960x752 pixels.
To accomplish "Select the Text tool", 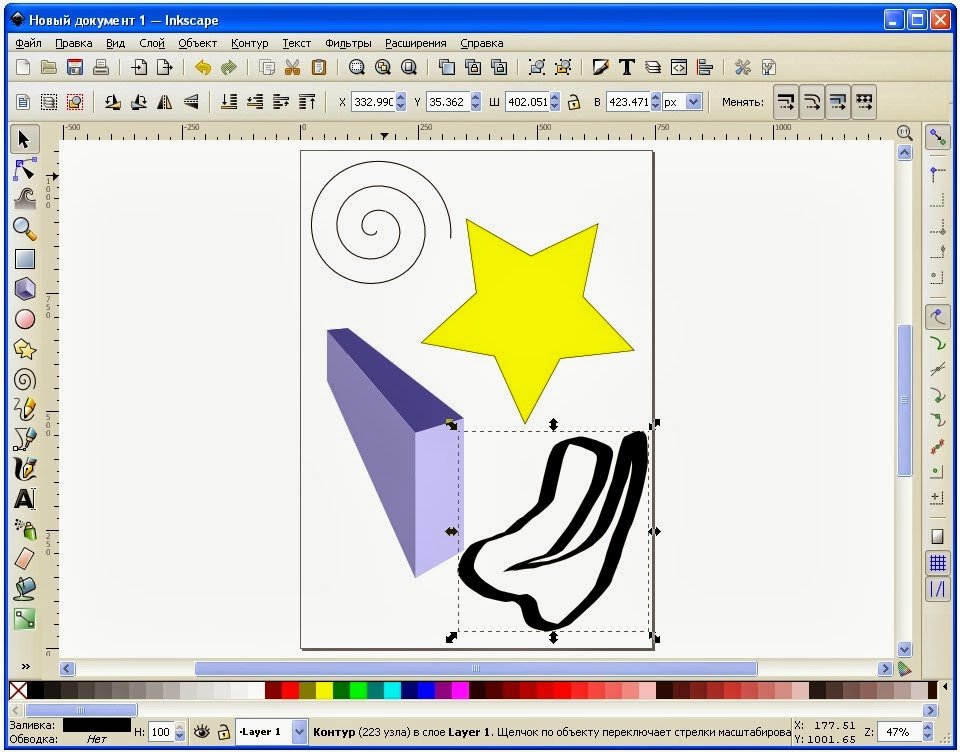I will coord(25,498).
